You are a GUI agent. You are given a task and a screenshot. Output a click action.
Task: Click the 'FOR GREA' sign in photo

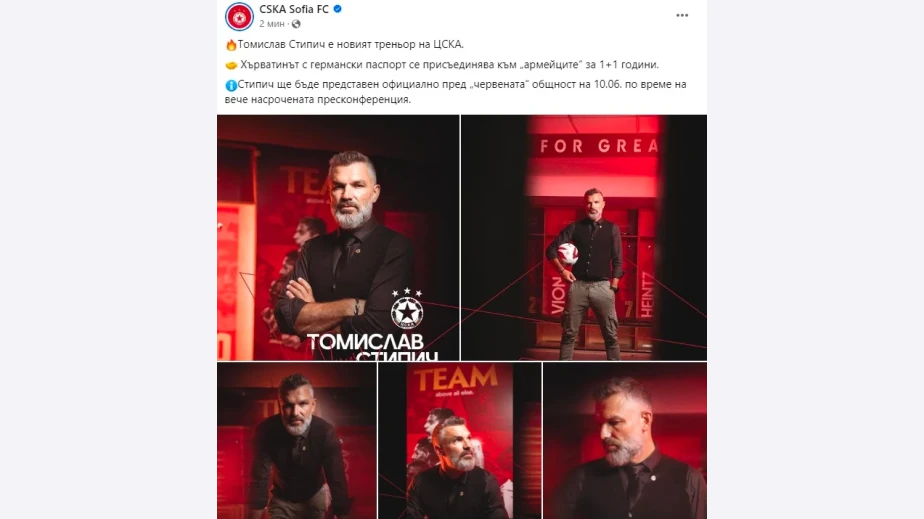599,146
